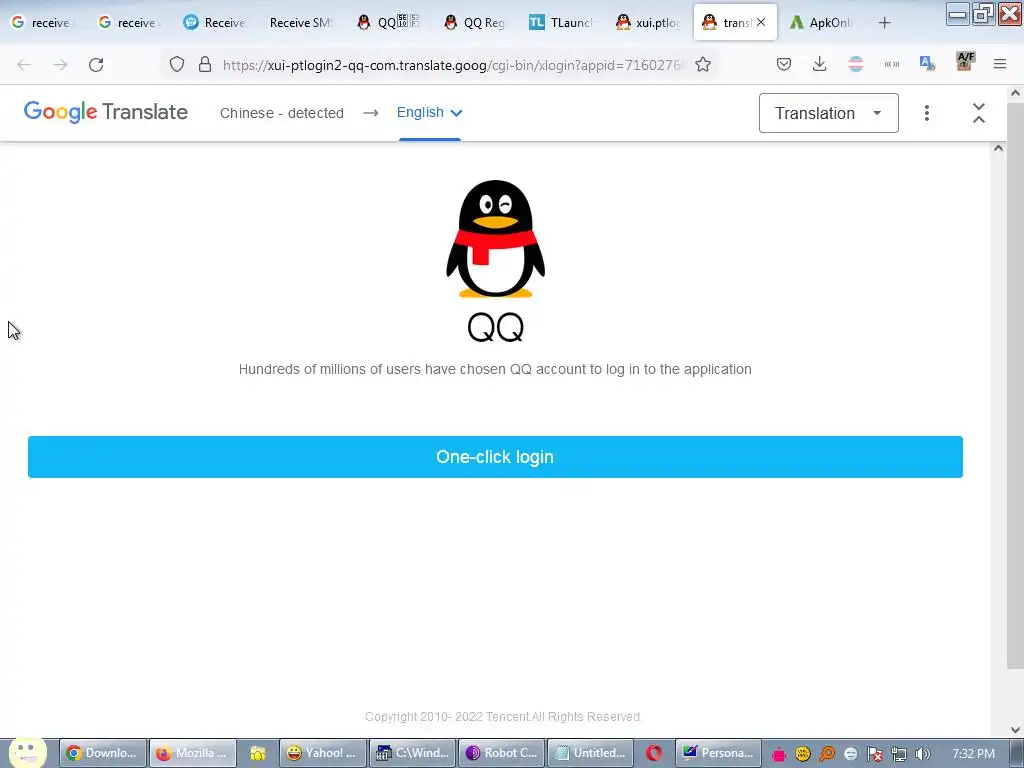Click the QQ title text
Viewport: 1024px width, 768px height.
[x=495, y=327]
